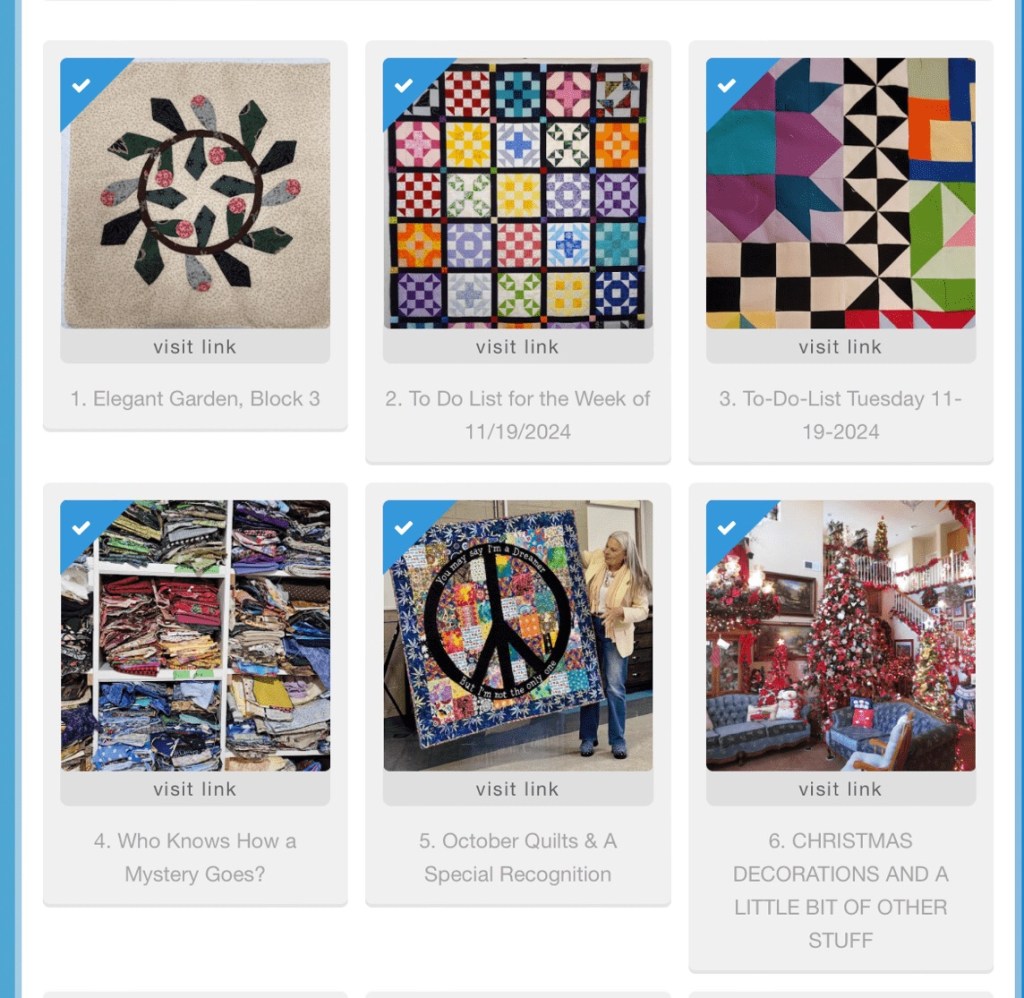Visit link under Christmas tree room photo
The height and width of the screenshot is (998, 1024).
(x=840, y=788)
